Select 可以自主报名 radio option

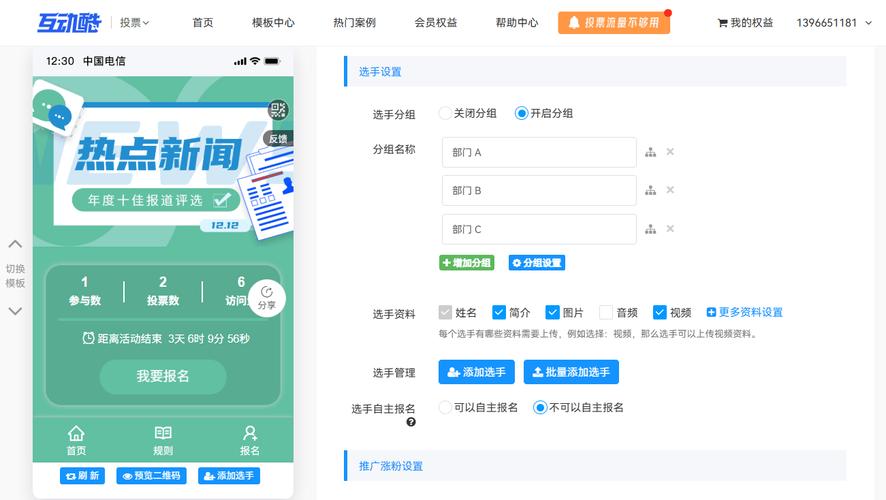coord(446,407)
